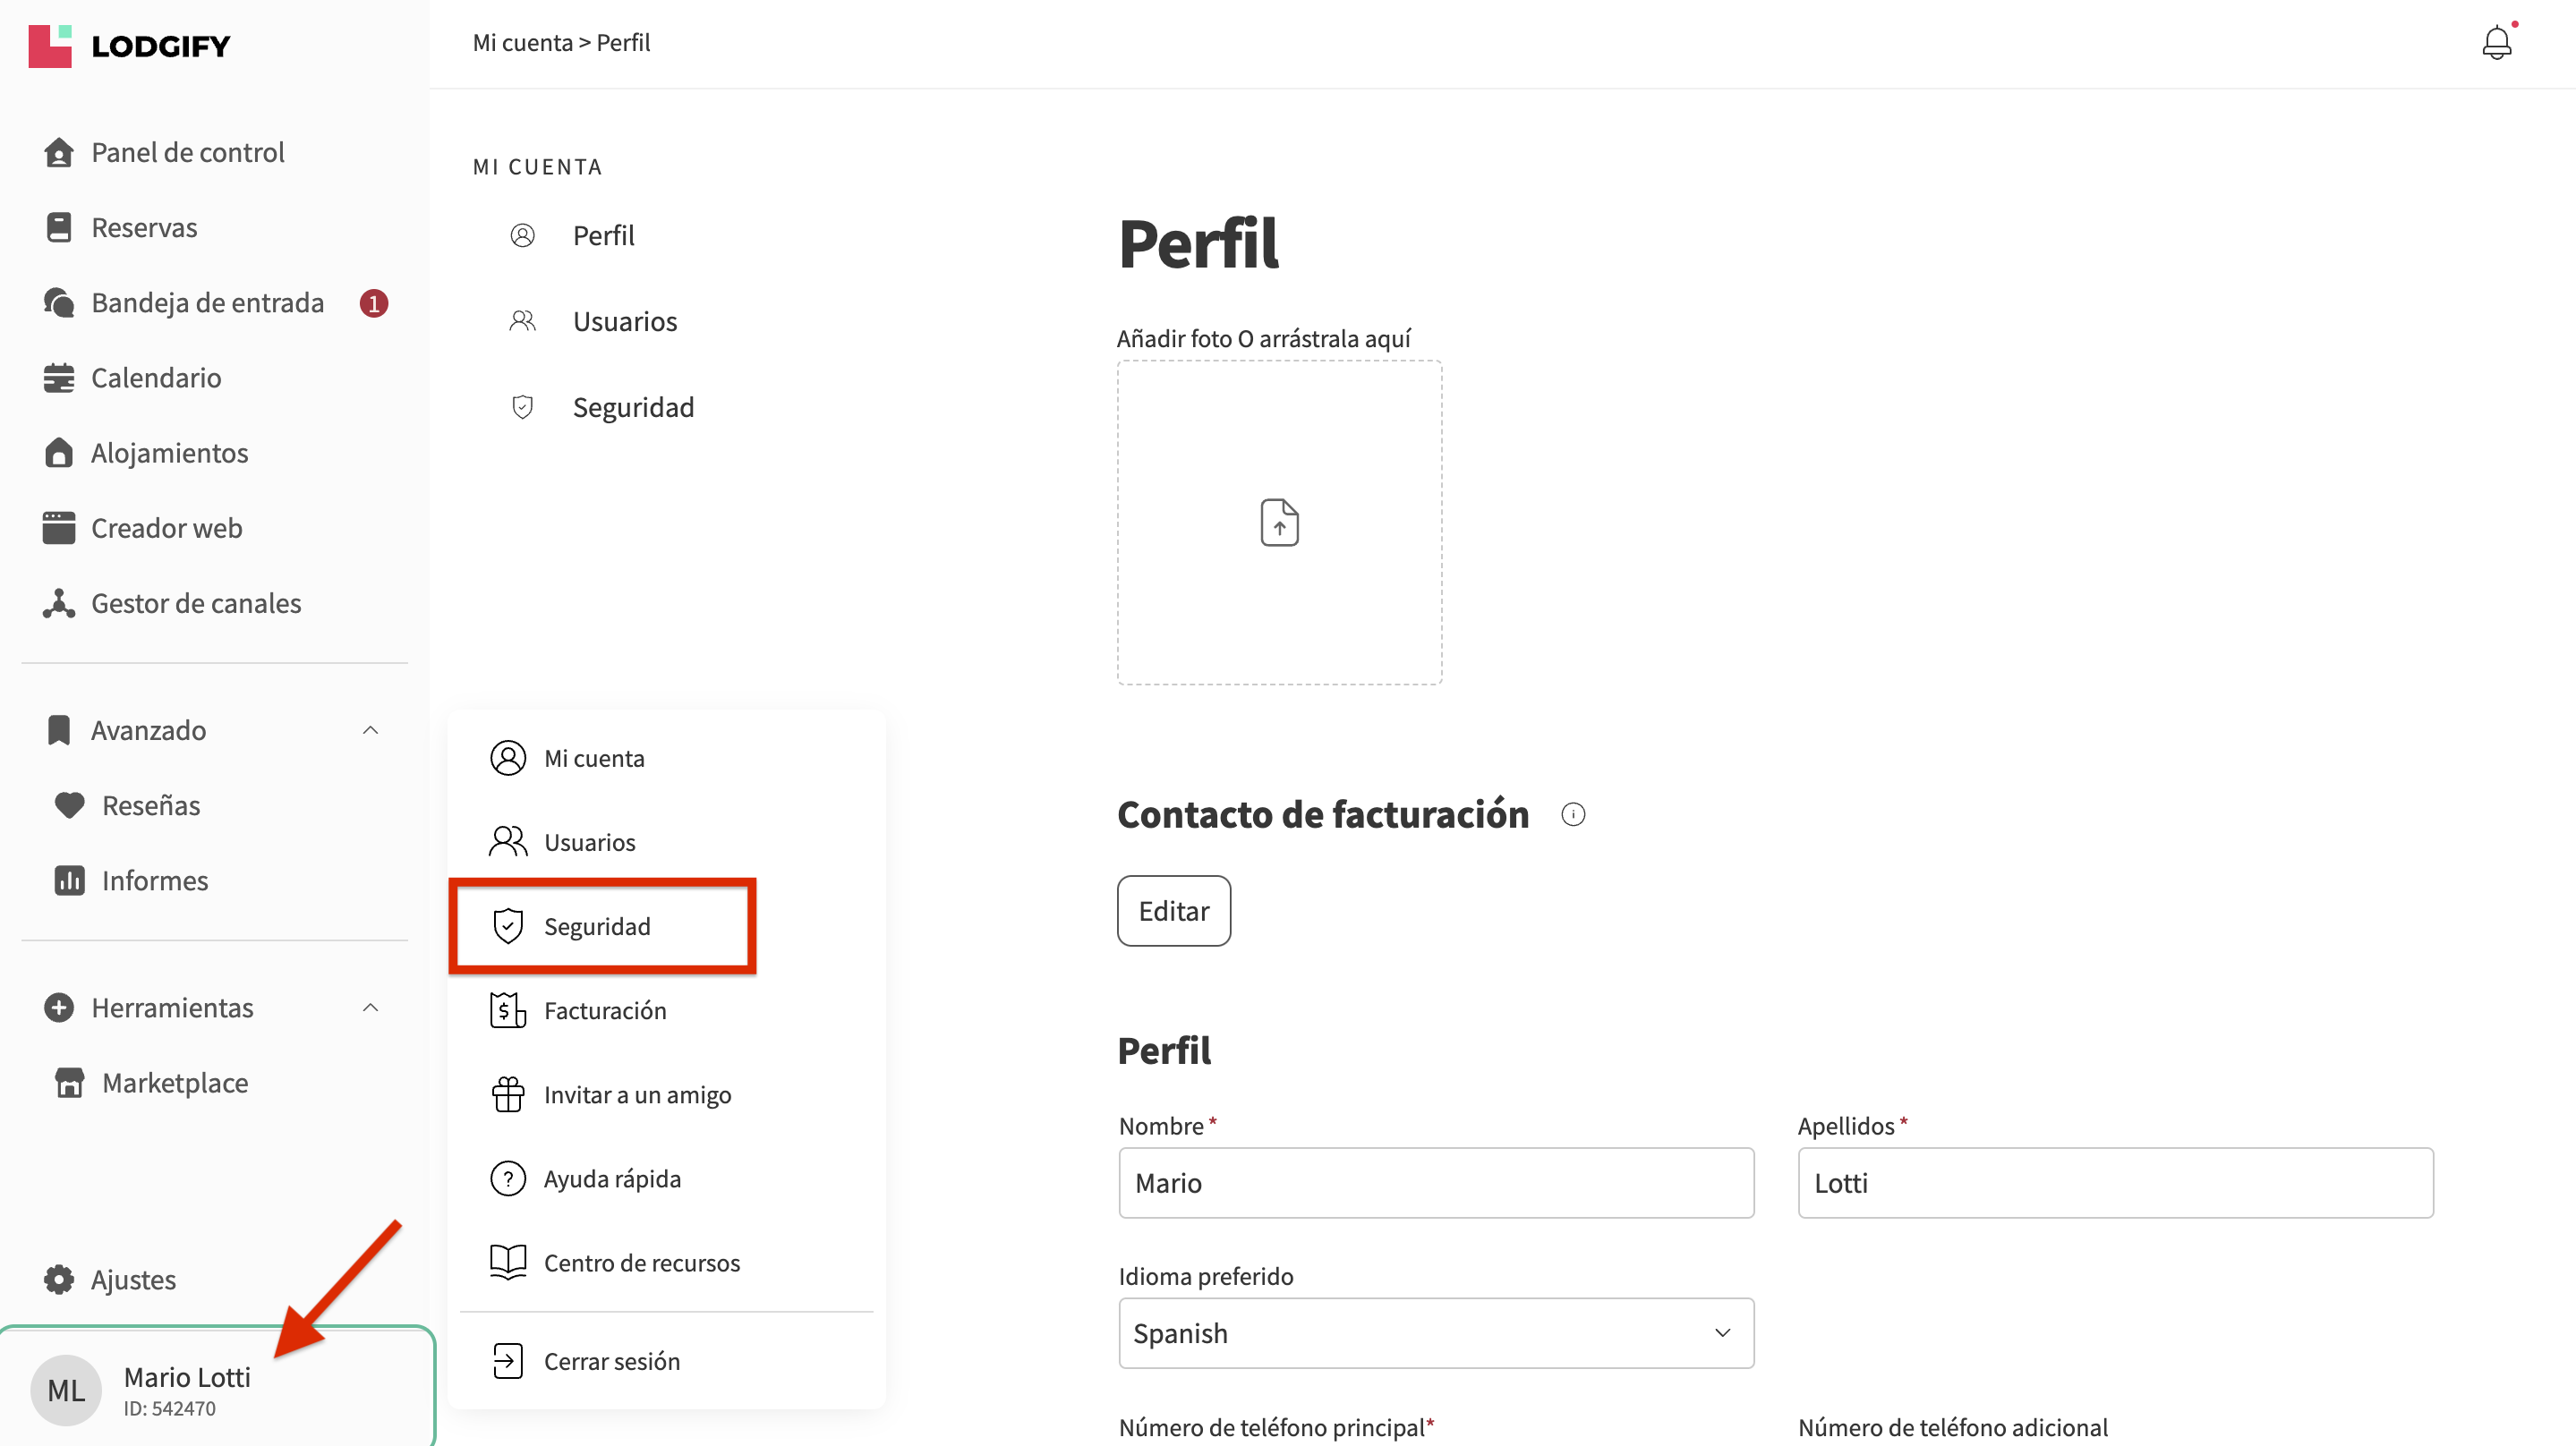
Task: Click the Editar button
Action: 1173,911
